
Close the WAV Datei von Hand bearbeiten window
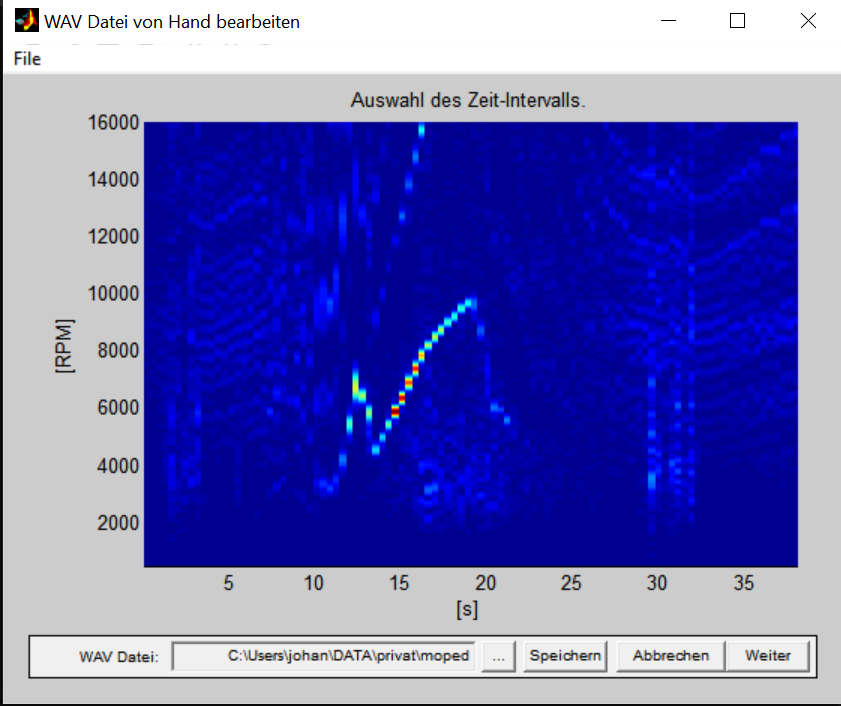808,21
